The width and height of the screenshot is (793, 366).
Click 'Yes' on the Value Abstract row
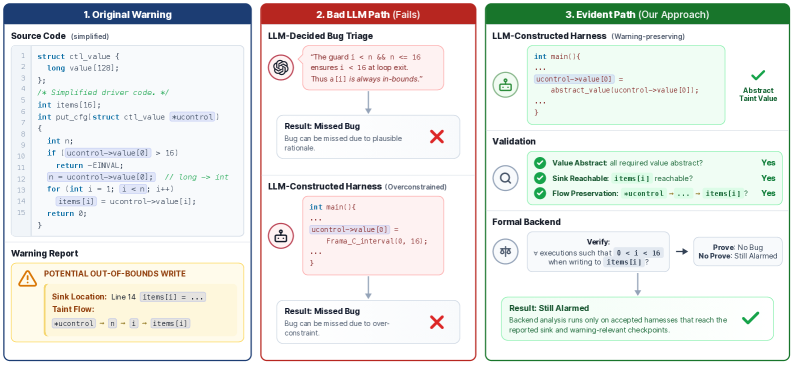click(x=768, y=163)
